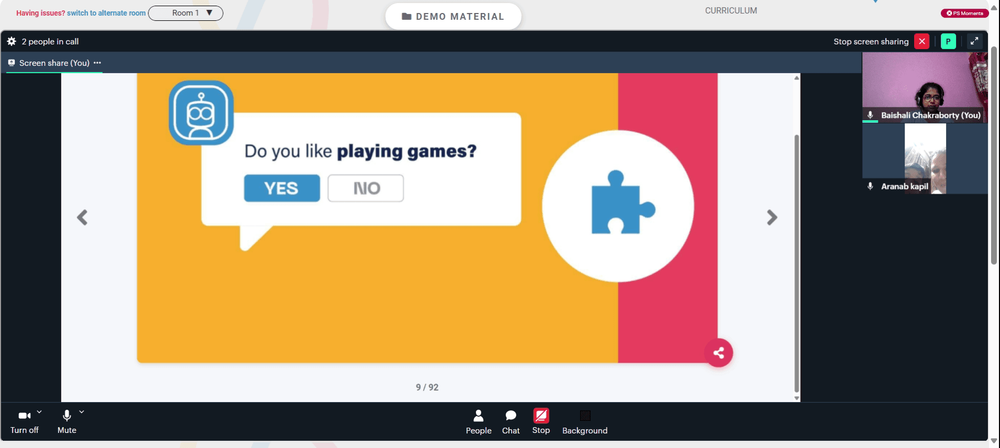Select Baishali Chakraborty video tile

925,87
